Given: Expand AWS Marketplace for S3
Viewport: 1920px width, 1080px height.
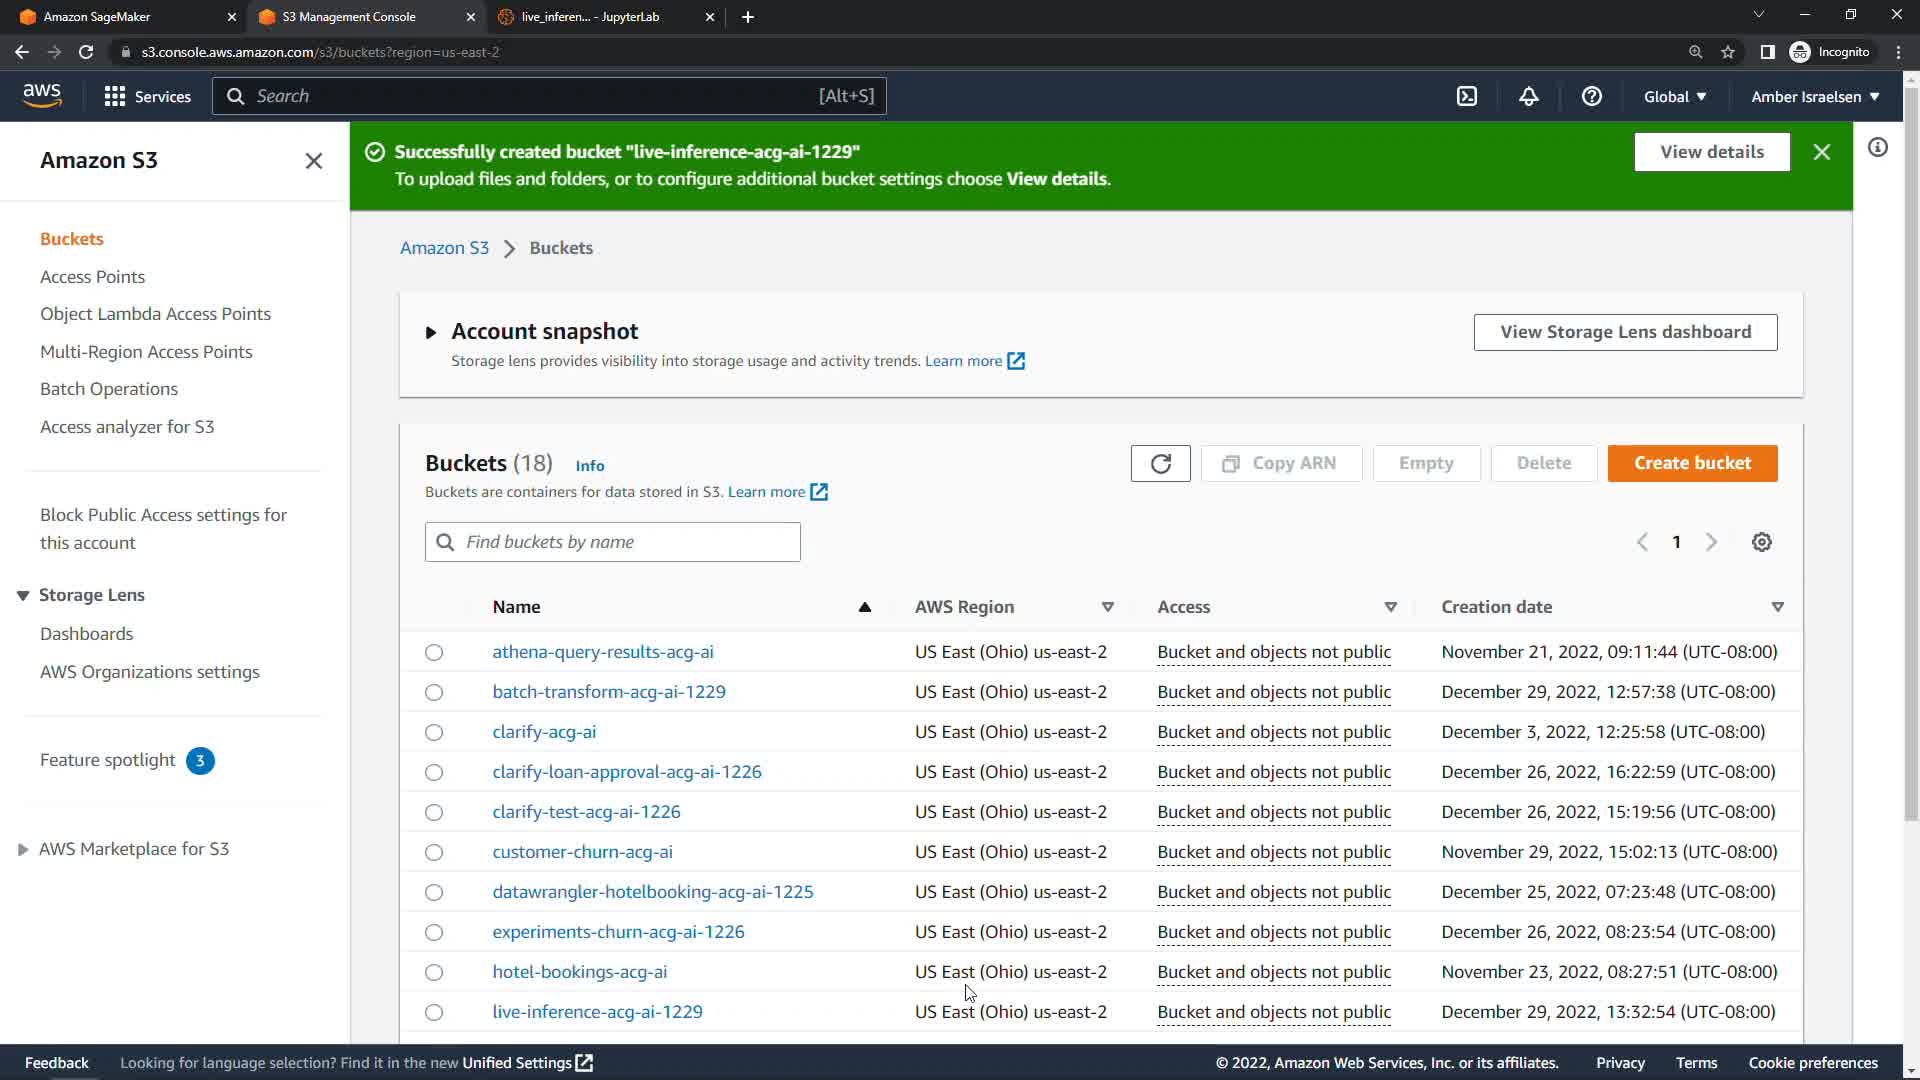Looking at the screenshot, I should click(23, 850).
